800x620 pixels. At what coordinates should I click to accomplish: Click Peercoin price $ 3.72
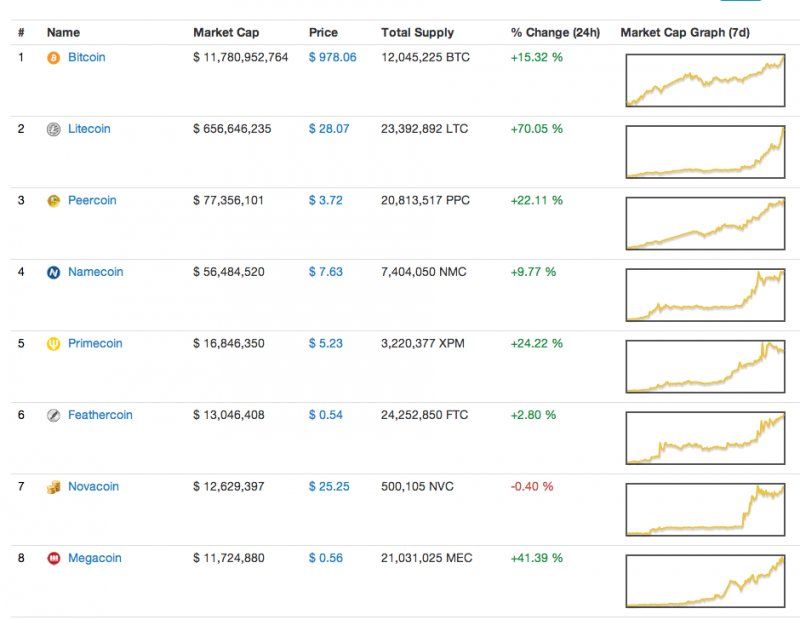(x=326, y=200)
